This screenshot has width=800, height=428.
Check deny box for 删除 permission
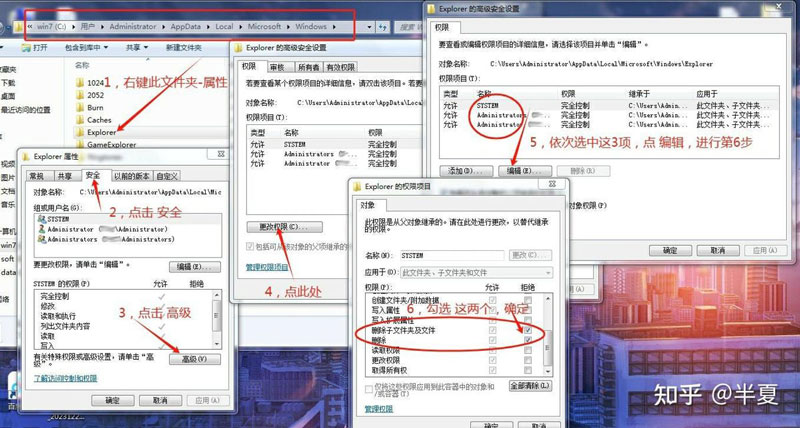click(x=528, y=340)
